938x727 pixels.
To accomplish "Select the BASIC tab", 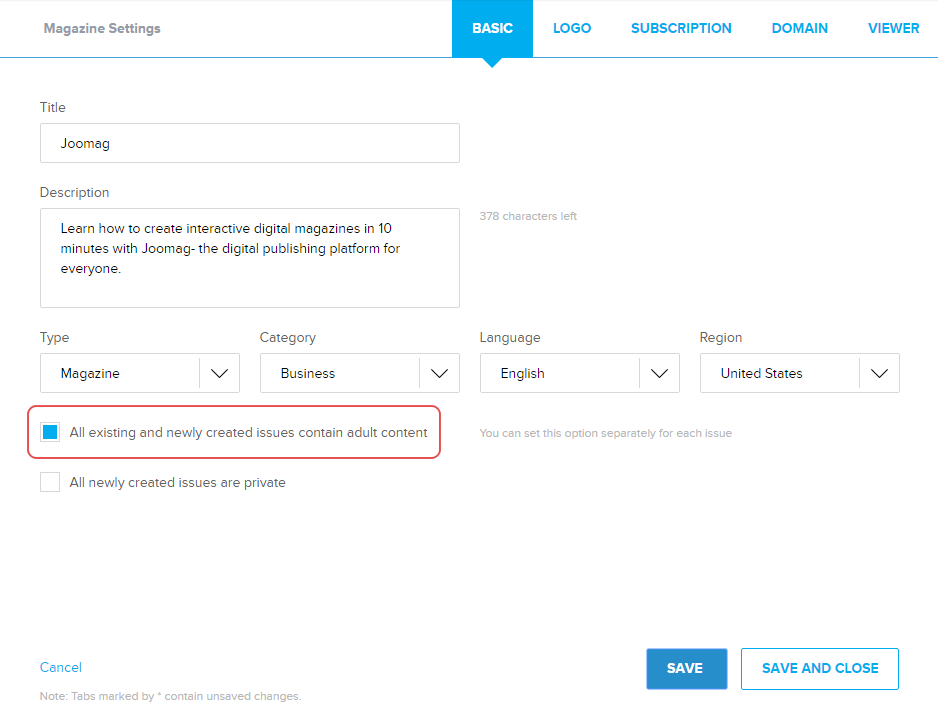I will 492,28.
